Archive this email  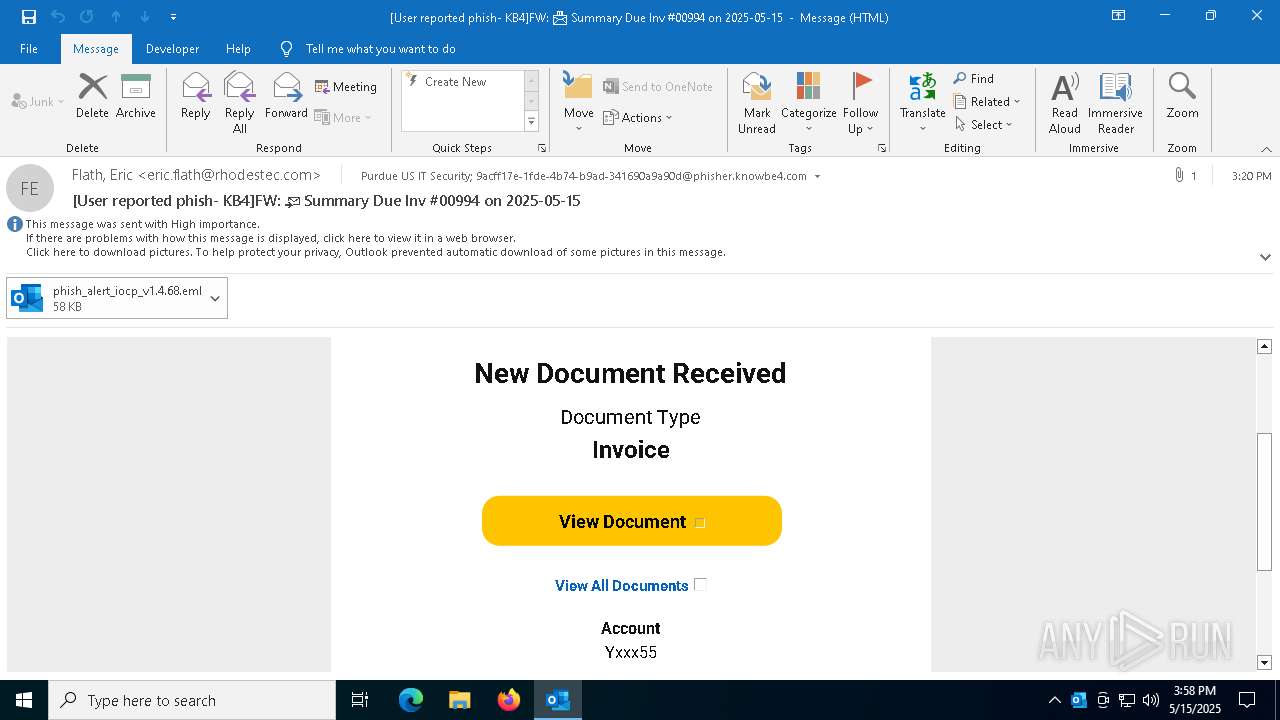point(136,96)
